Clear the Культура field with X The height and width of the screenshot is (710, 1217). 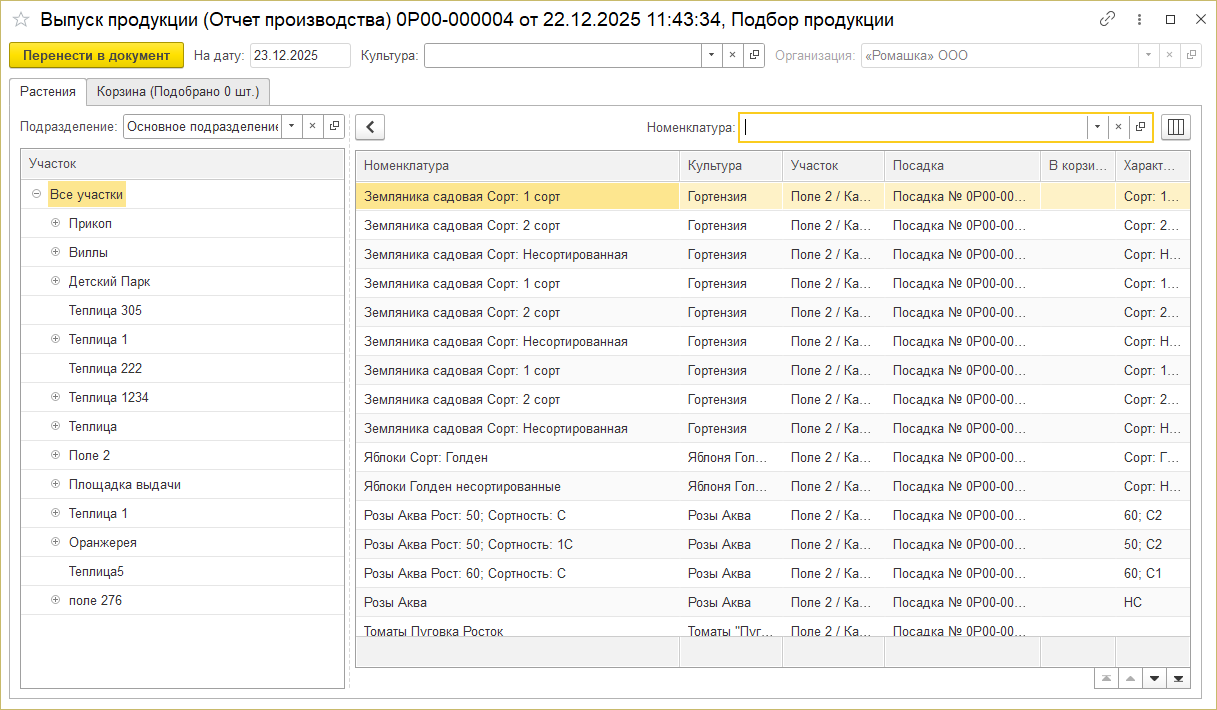pyautogui.click(x=732, y=56)
